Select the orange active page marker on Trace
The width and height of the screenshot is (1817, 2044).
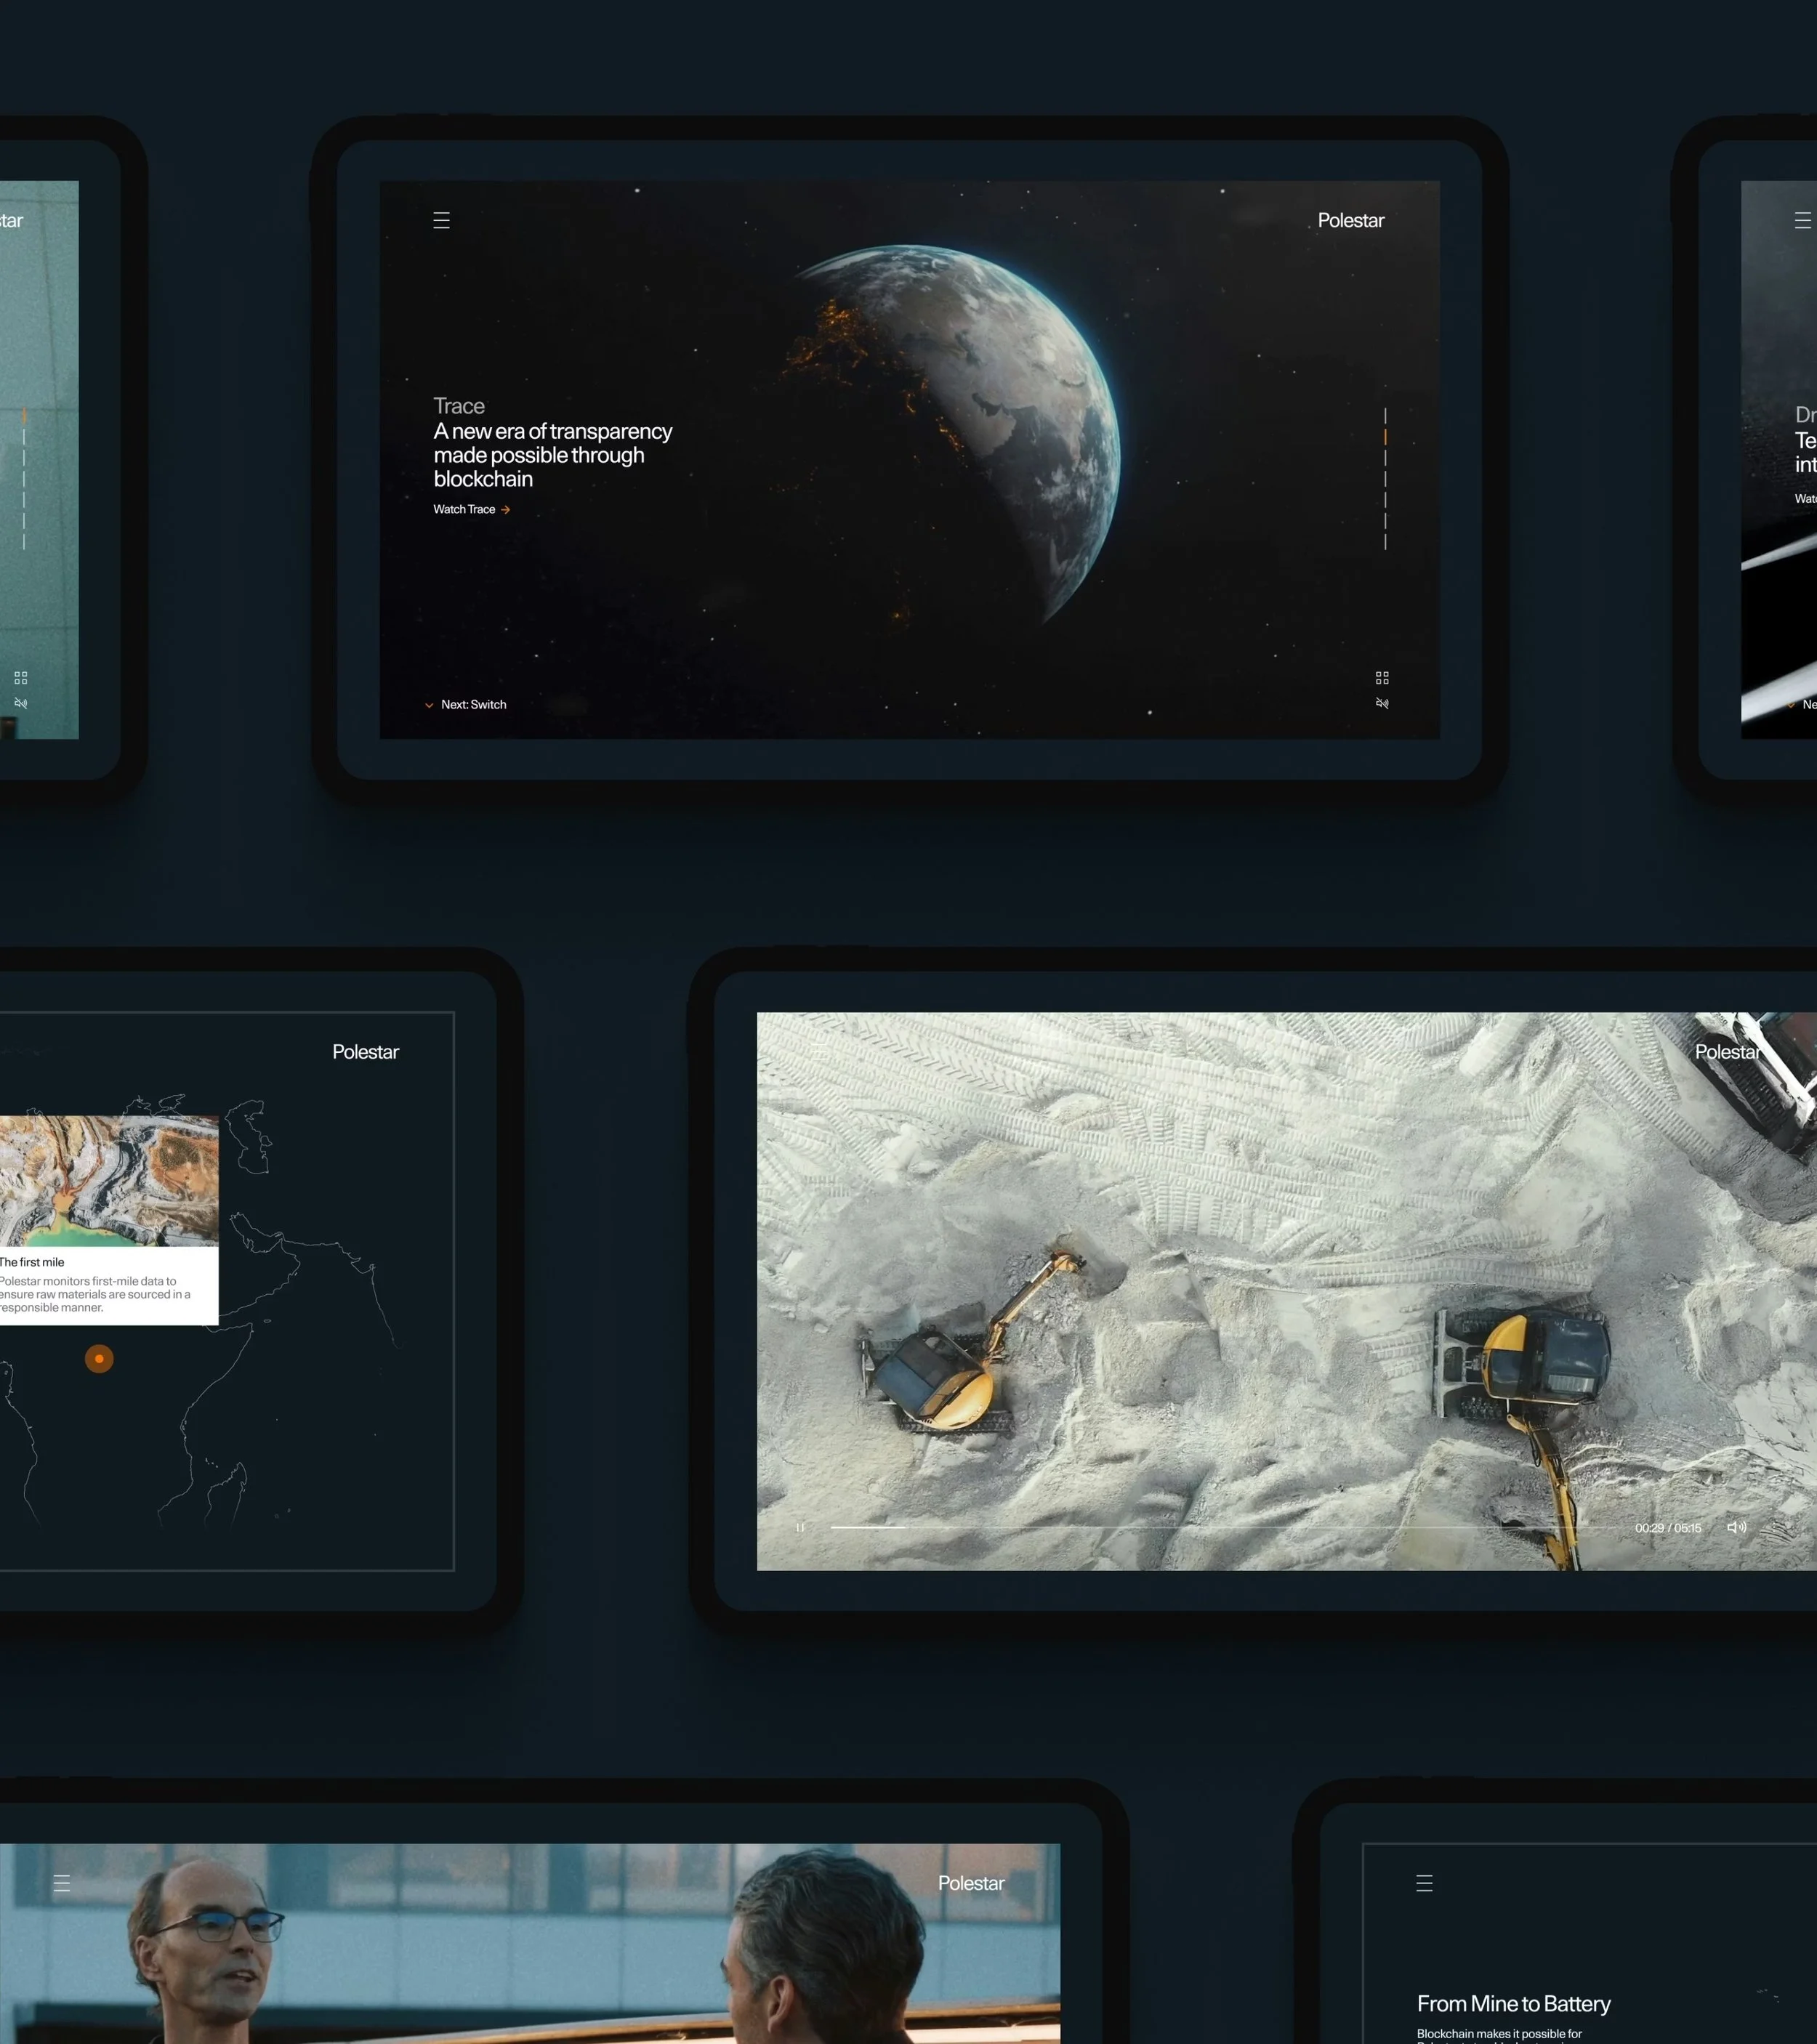1385,437
